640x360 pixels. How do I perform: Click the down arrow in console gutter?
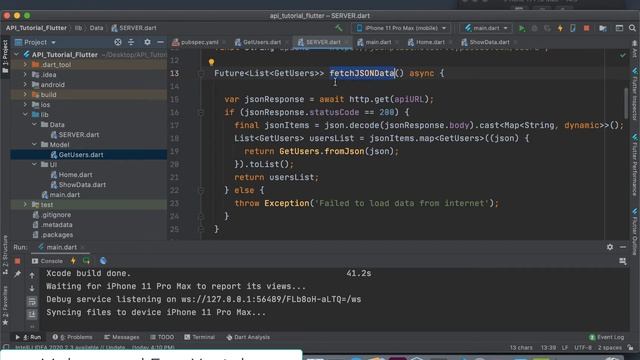[32, 289]
